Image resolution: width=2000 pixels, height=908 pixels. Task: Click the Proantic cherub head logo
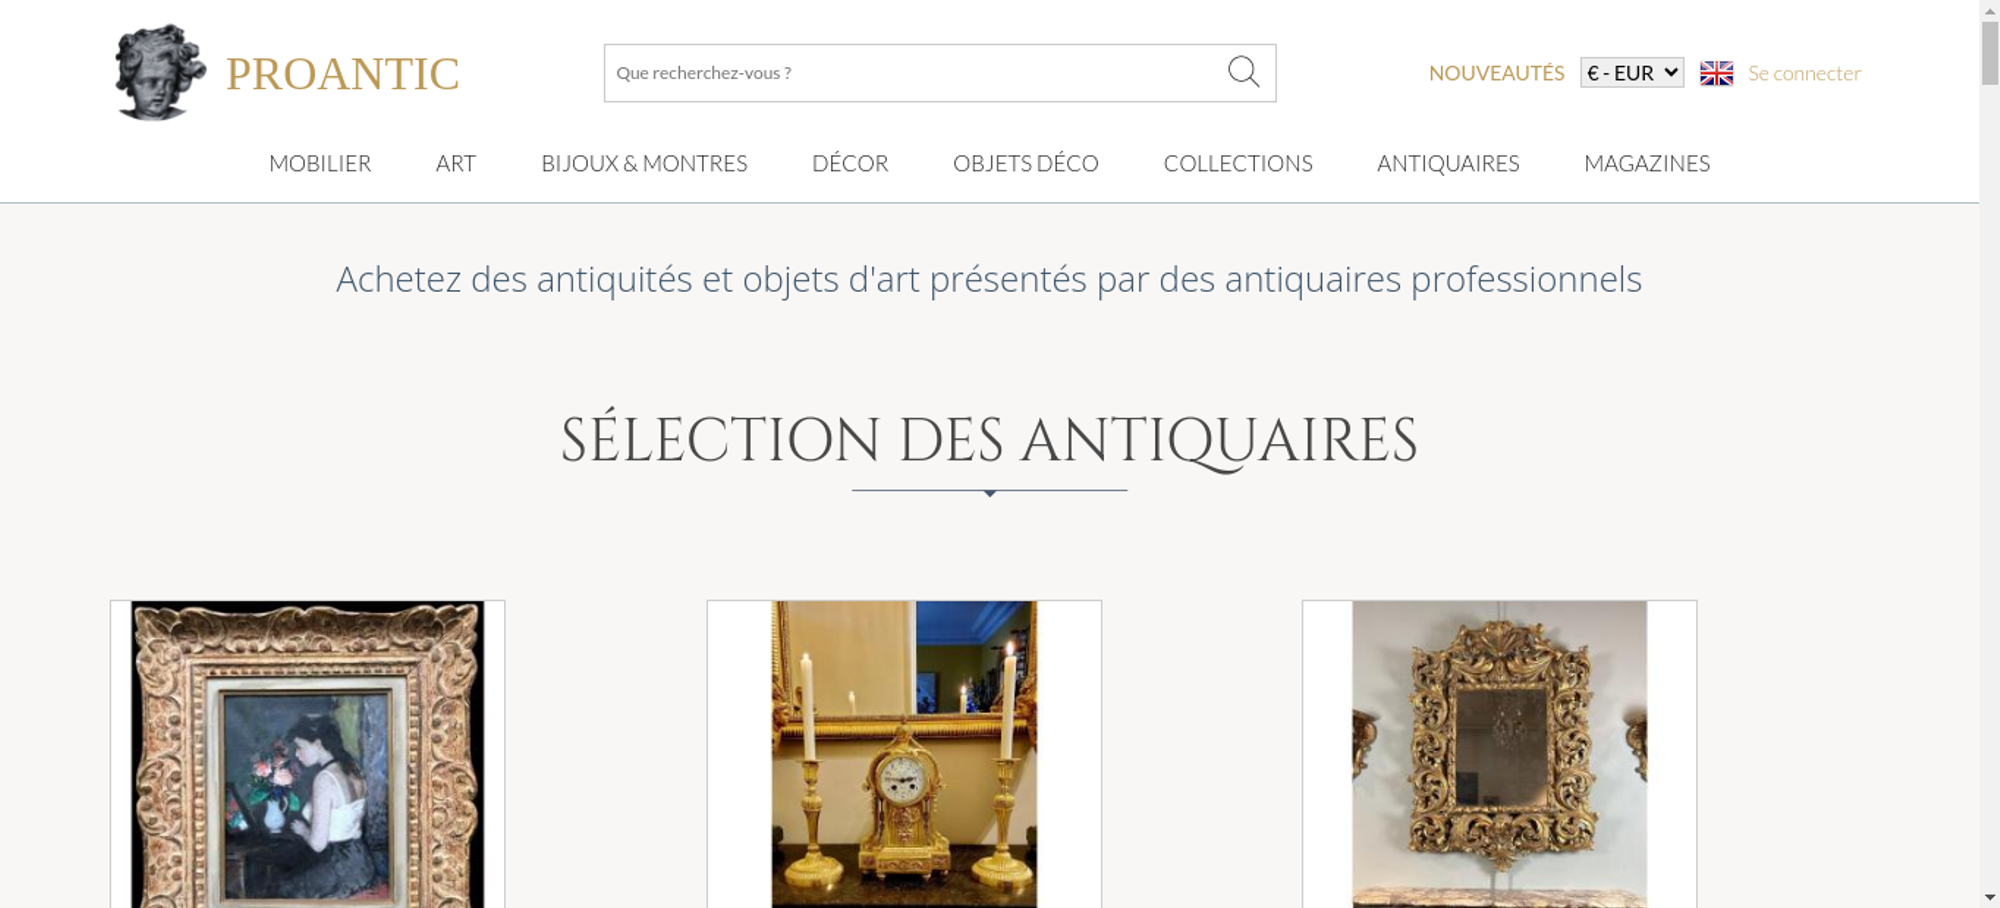point(160,73)
